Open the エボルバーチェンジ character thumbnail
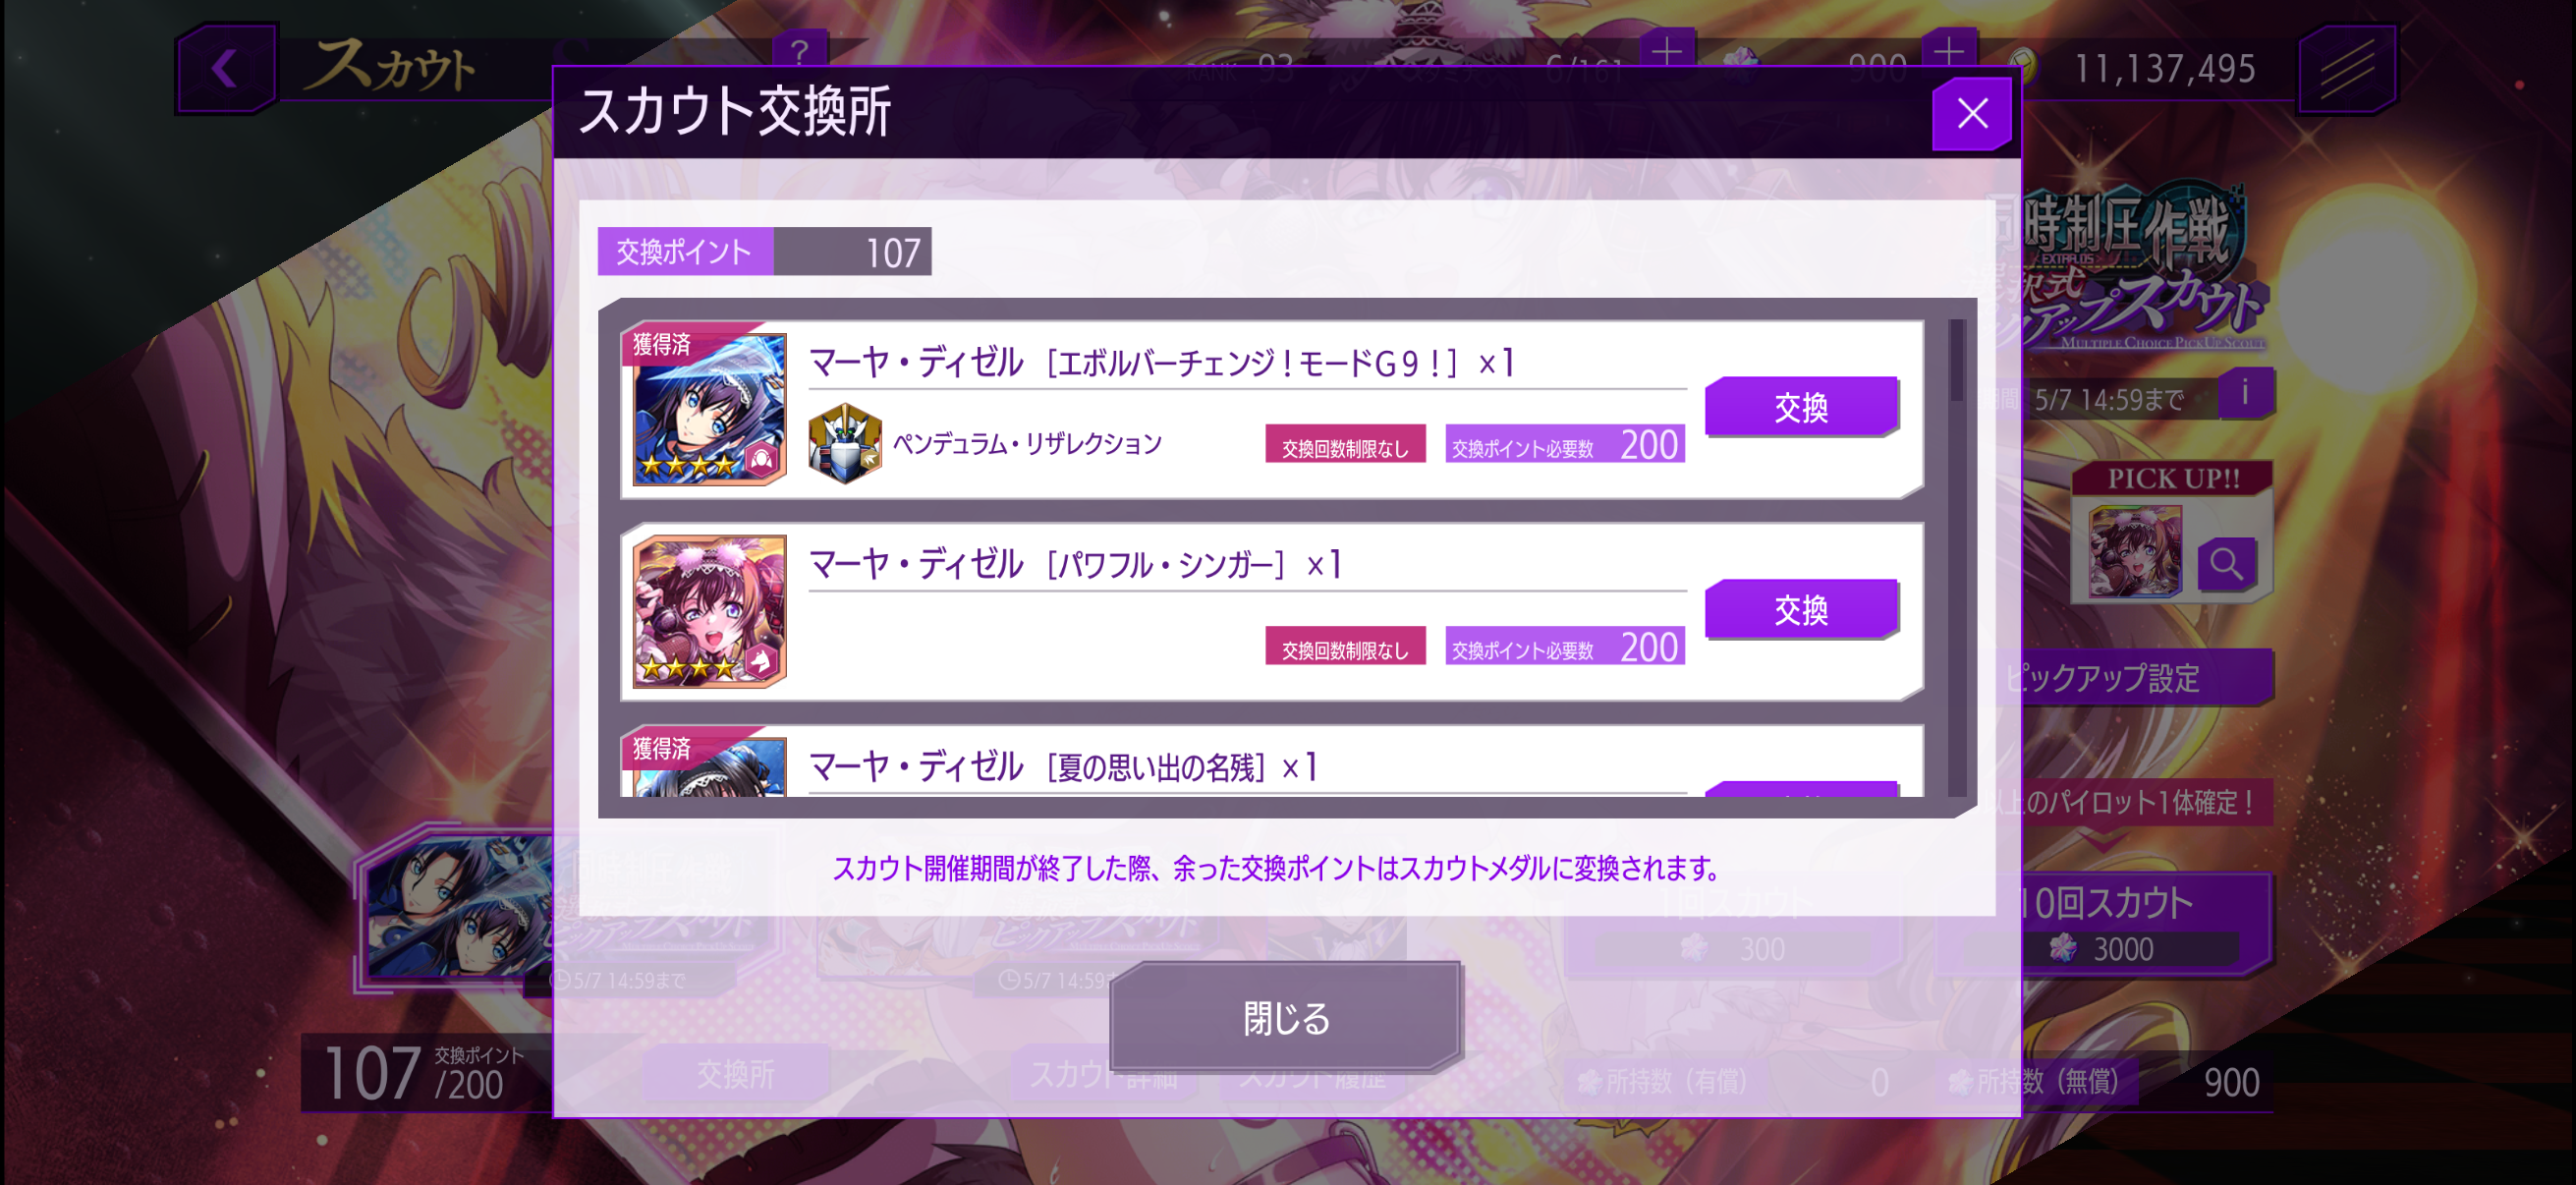The width and height of the screenshot is (2576, 1185). [x=709, y=408]
